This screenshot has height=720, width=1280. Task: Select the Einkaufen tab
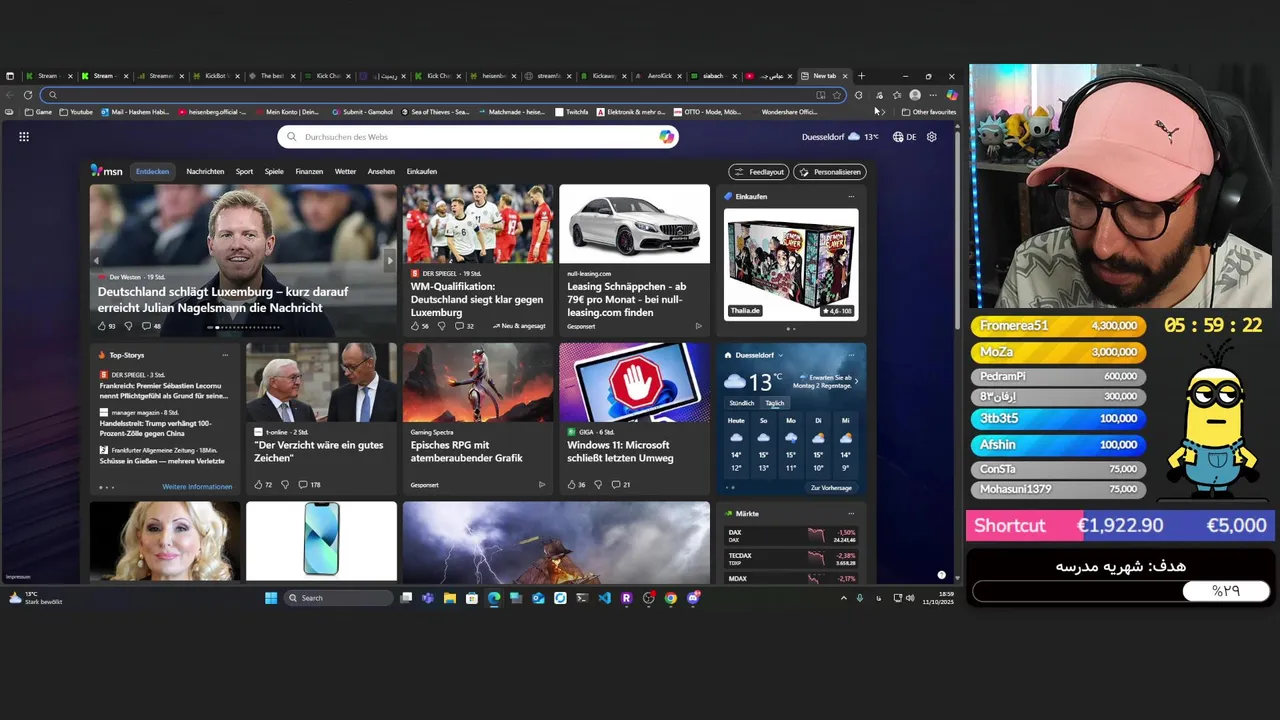click(422, 172)
